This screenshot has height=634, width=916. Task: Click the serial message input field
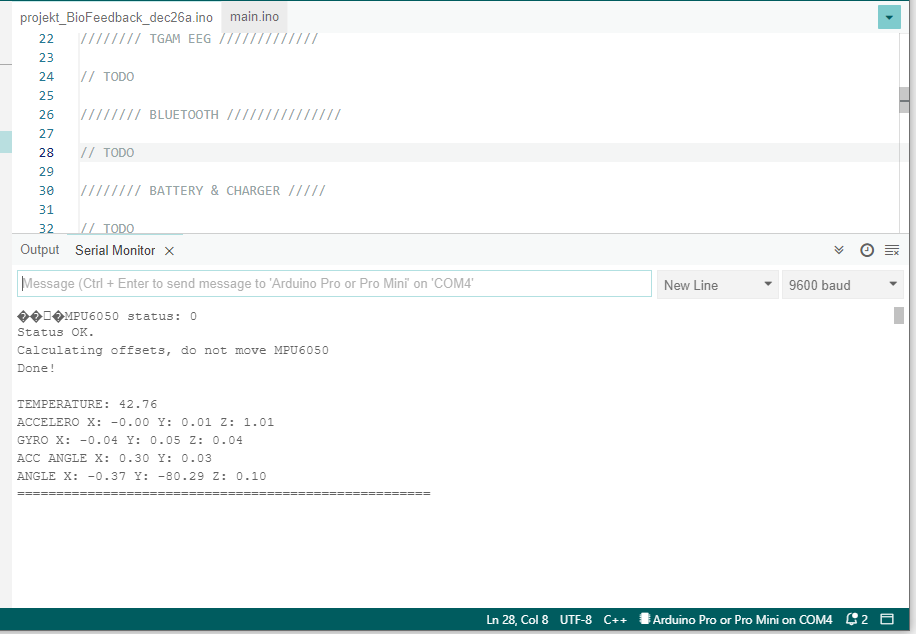334,284
